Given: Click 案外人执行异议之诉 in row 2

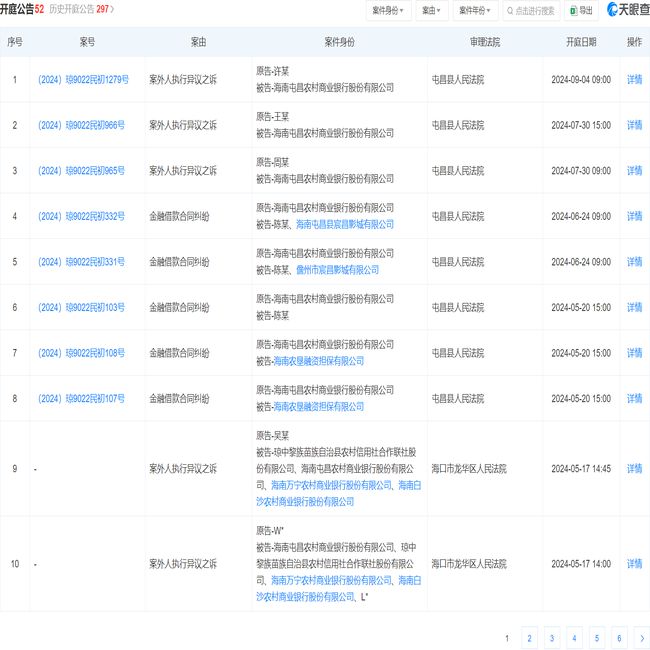Looking at the screenshot, I should [183, 125].
